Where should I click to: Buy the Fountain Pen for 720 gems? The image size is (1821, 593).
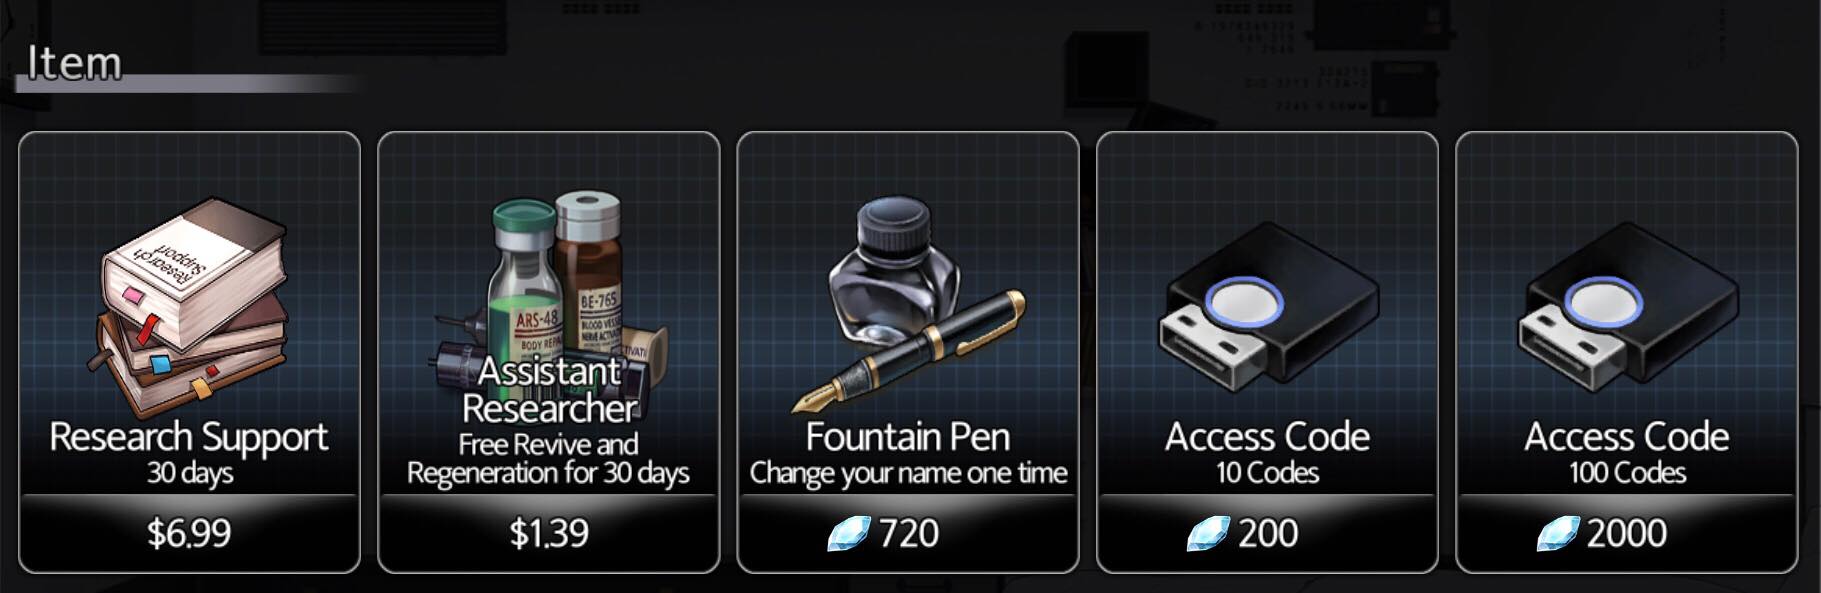pyautogui.click(x=908, y=533)
